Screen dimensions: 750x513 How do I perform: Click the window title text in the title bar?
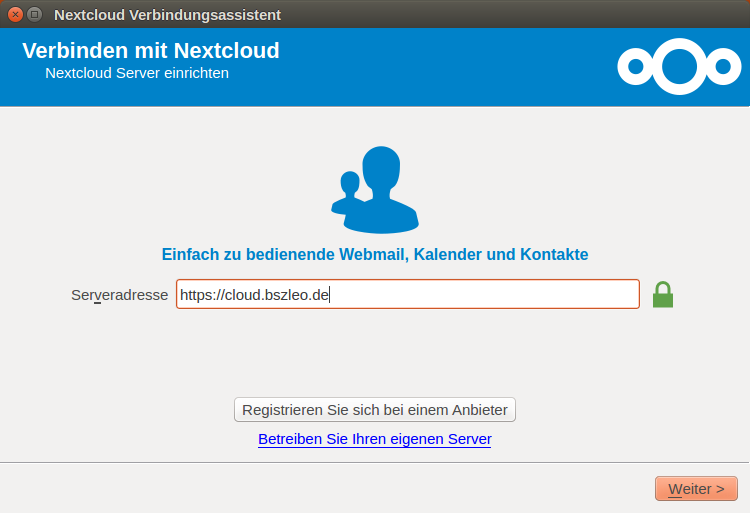(x=167, y=14)
